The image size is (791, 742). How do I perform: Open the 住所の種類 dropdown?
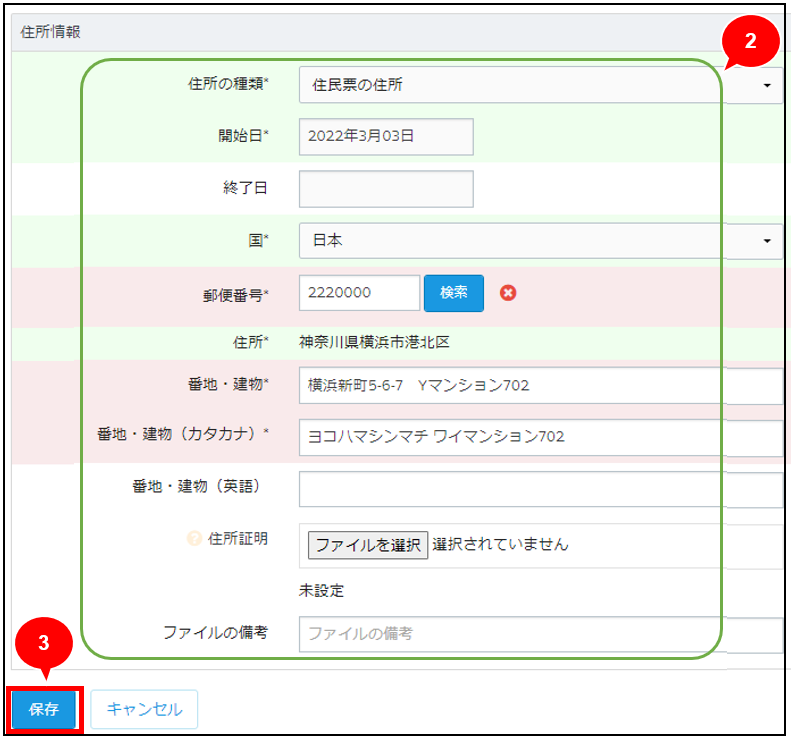point(540,85)
